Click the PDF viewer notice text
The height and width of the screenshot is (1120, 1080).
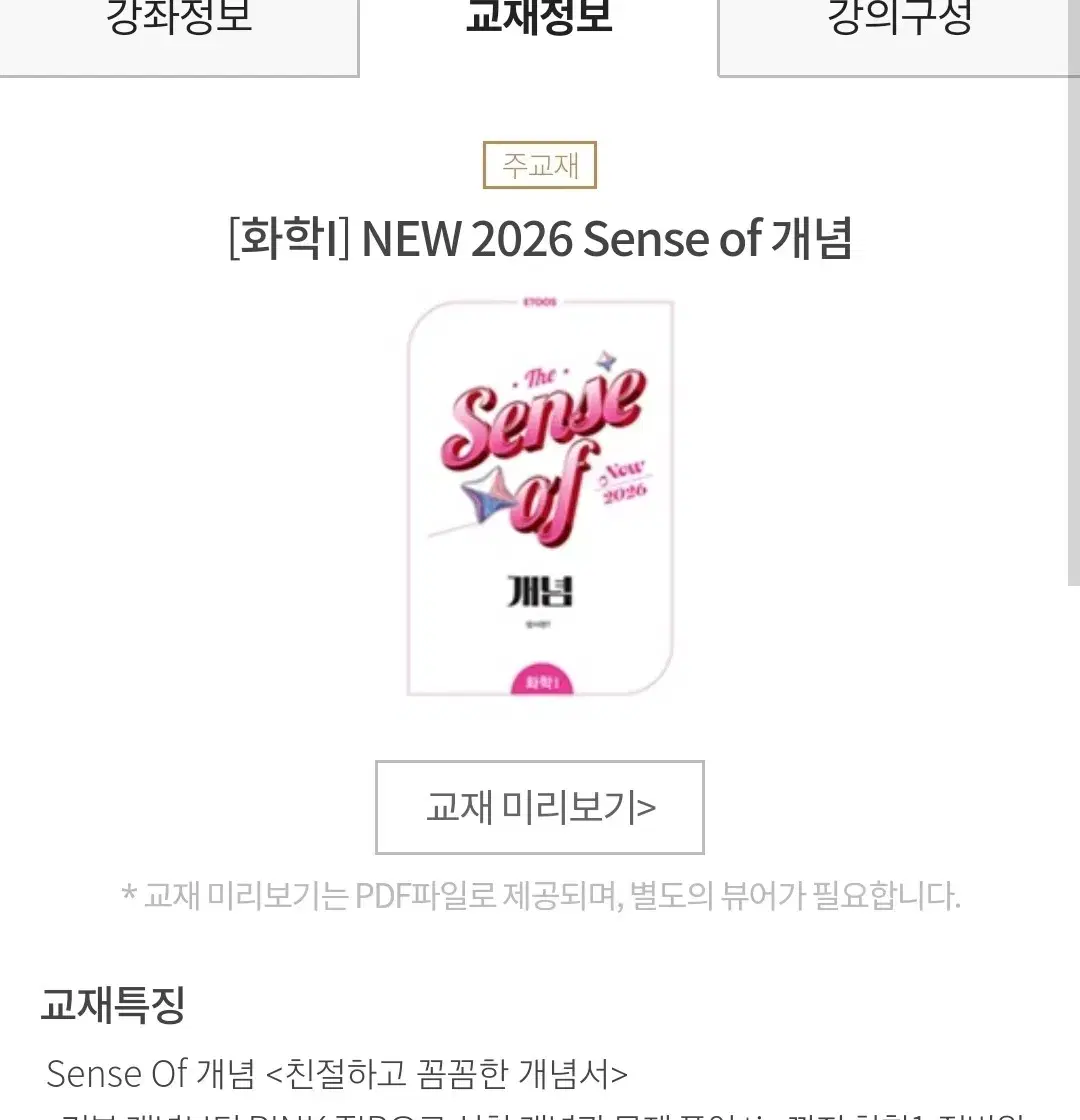point(541,896)
